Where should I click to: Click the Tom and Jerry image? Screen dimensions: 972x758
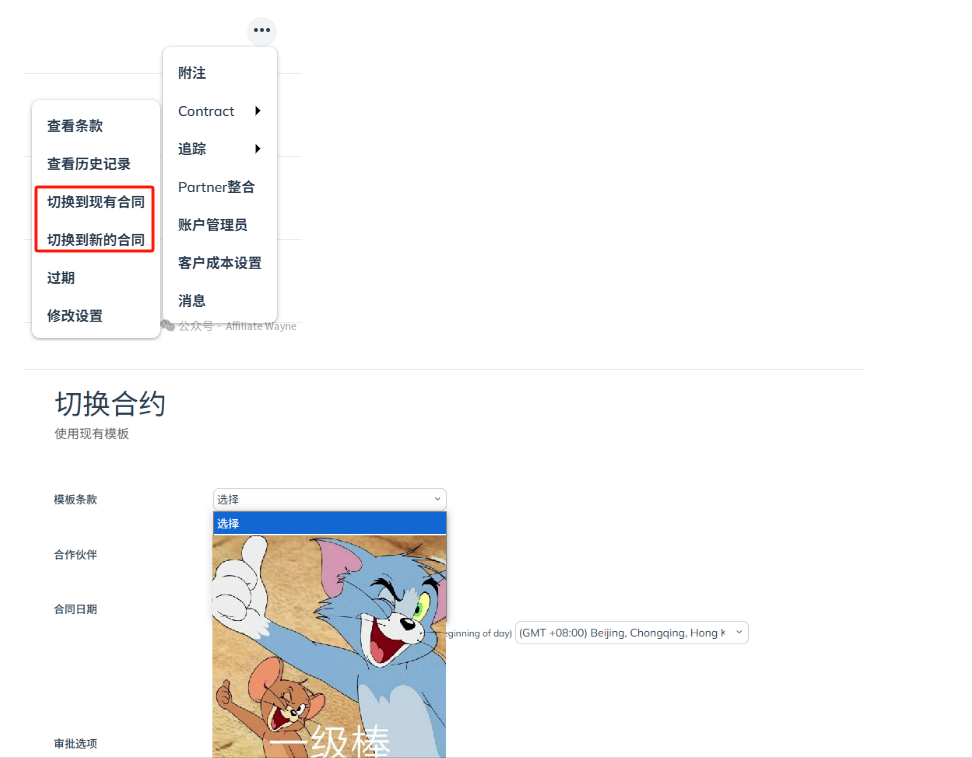click(329, 646)
